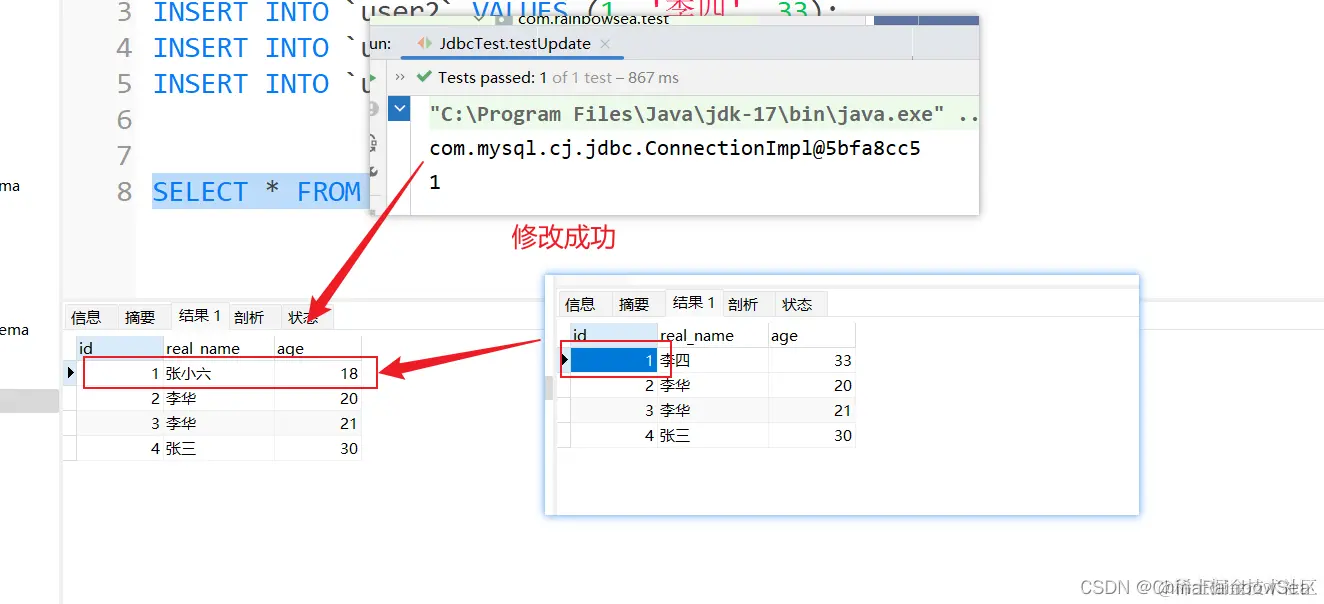The image size is (1324, 604).
Task: Select age 30 in the 李四 grid
Action: pos(812,435)
